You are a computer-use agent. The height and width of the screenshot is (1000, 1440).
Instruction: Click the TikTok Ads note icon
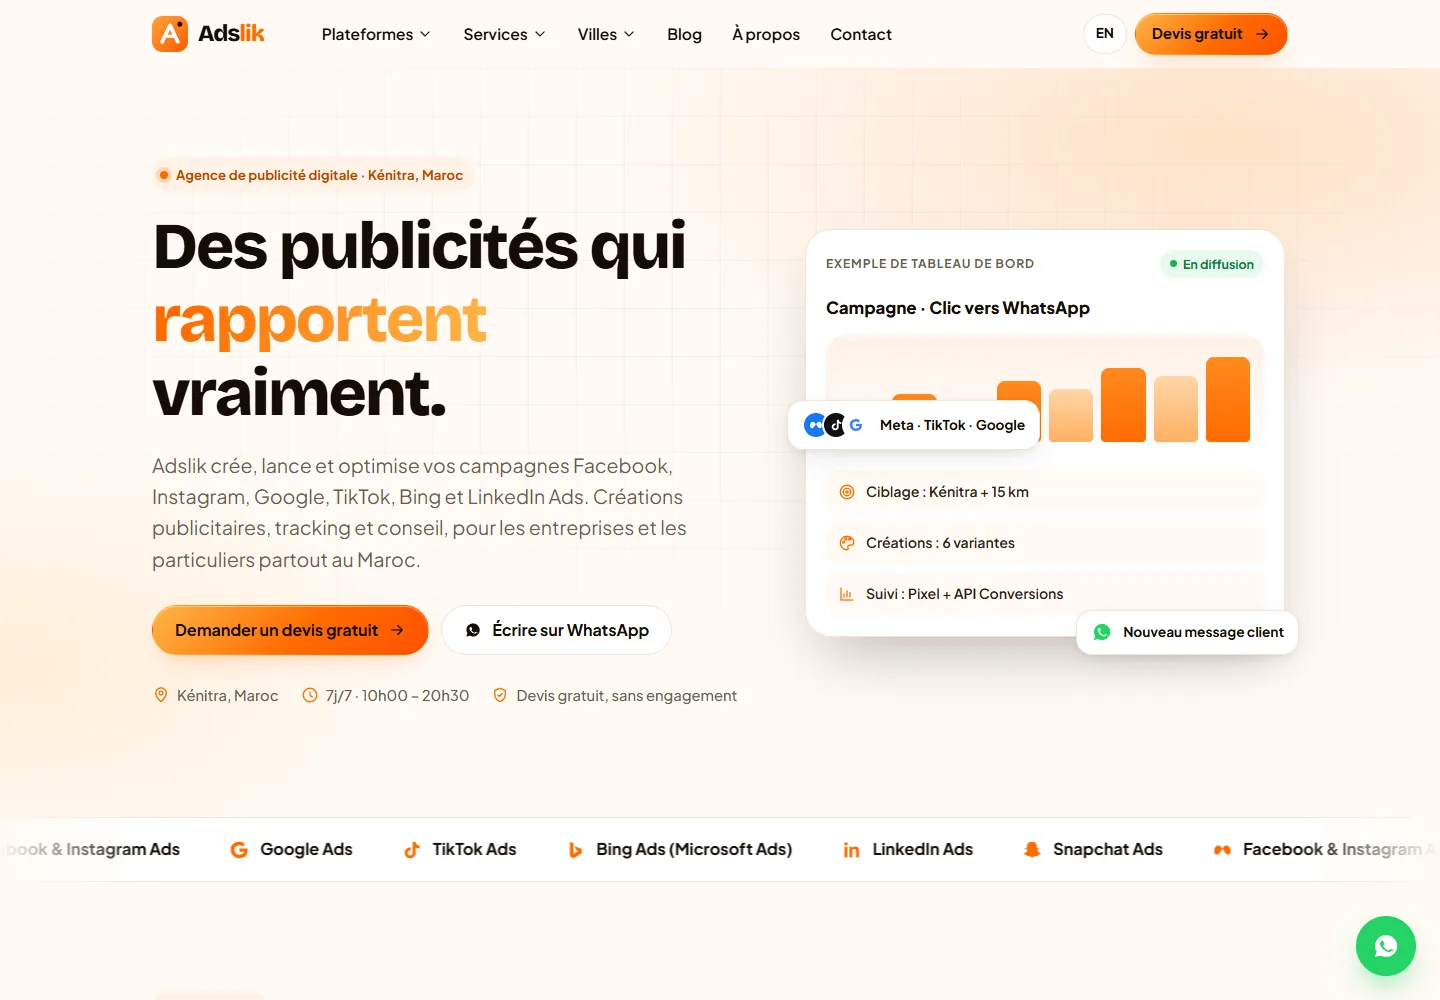tap(412, 850)
